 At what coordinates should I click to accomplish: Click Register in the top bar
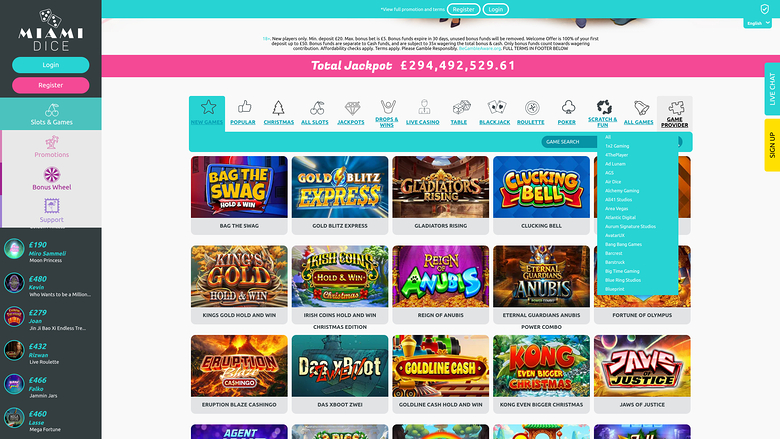point(463,9)
